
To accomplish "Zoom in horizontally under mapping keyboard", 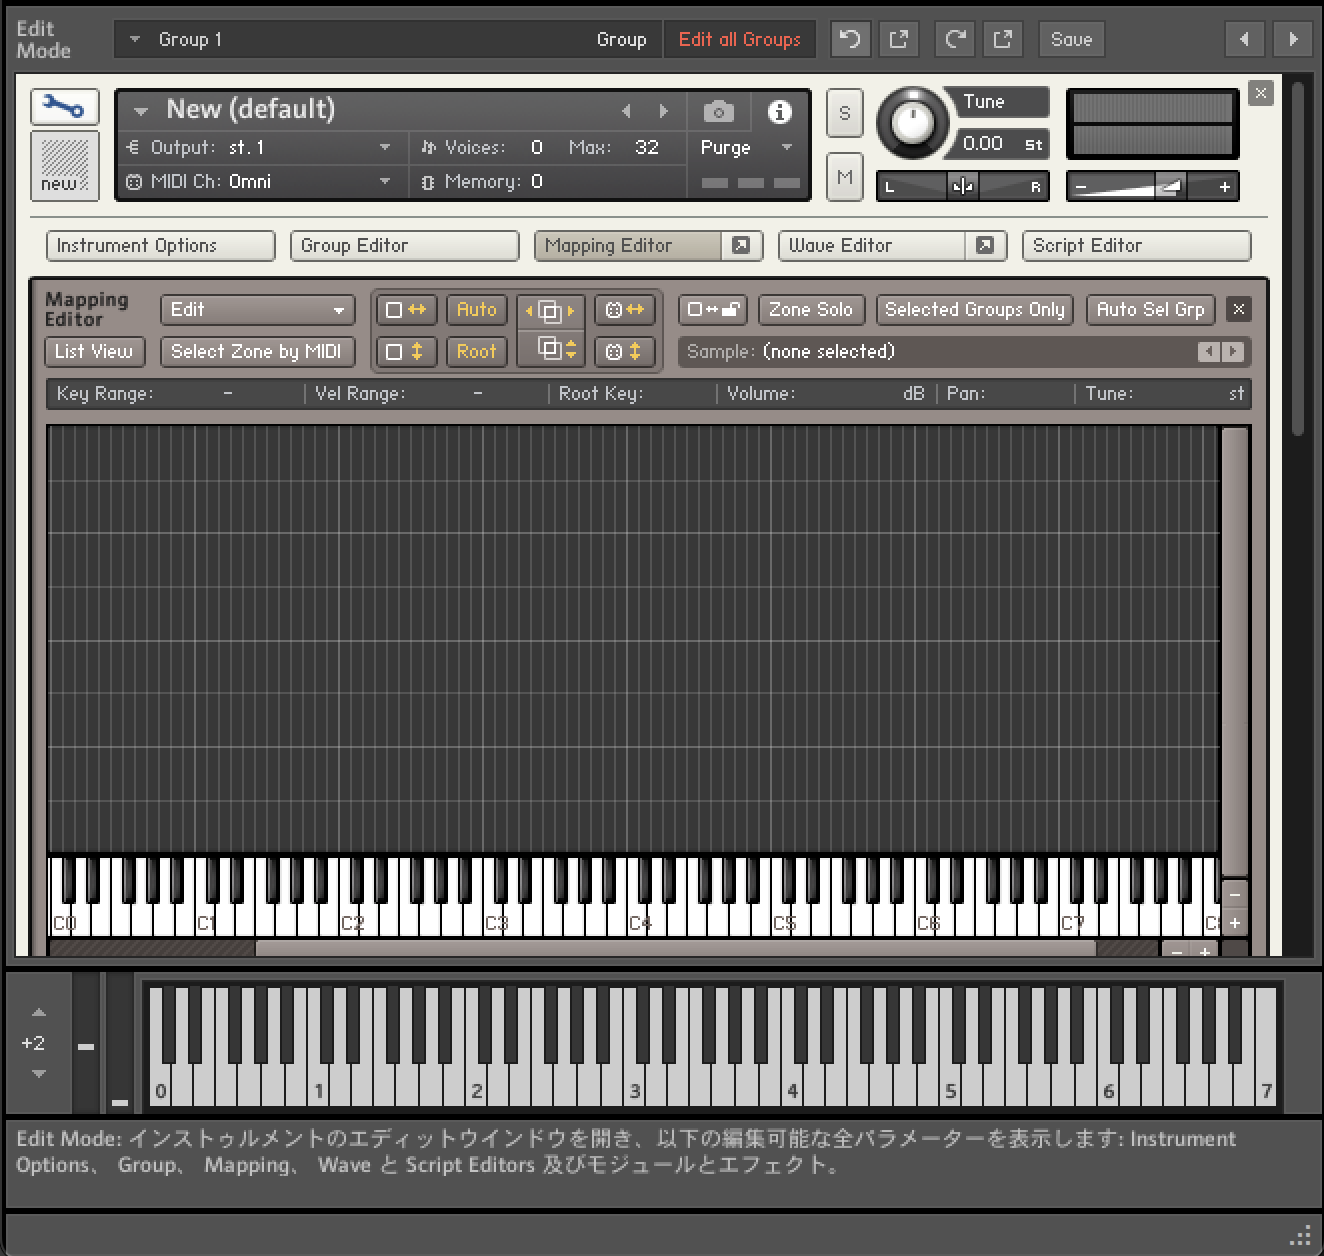I will tap(1205, 951).
